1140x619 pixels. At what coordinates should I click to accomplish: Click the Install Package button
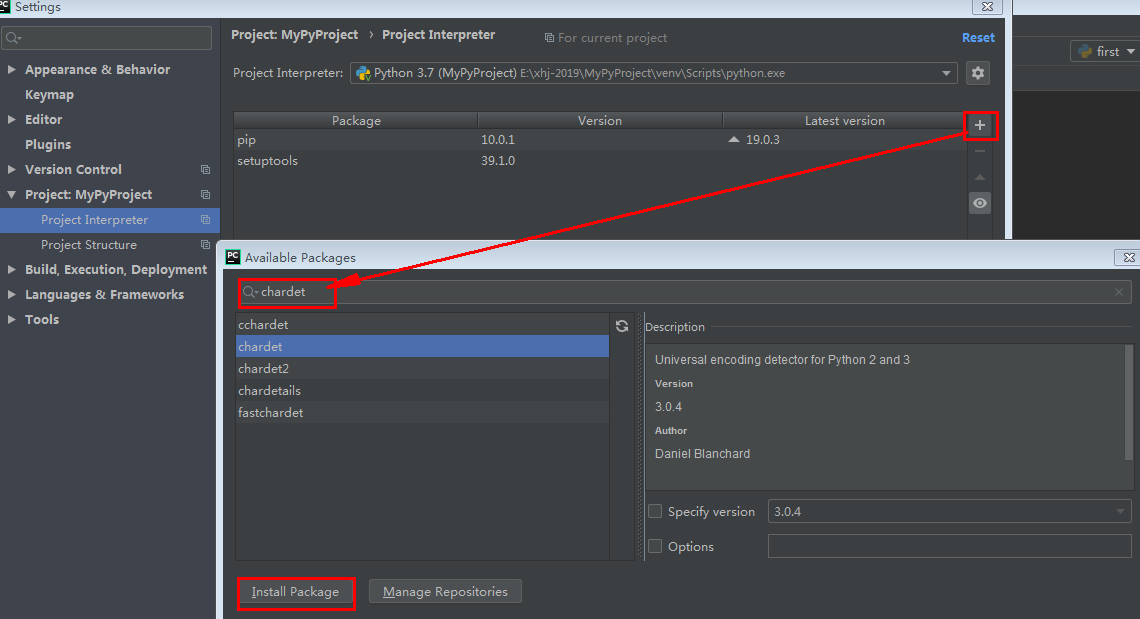coord(295,591)
